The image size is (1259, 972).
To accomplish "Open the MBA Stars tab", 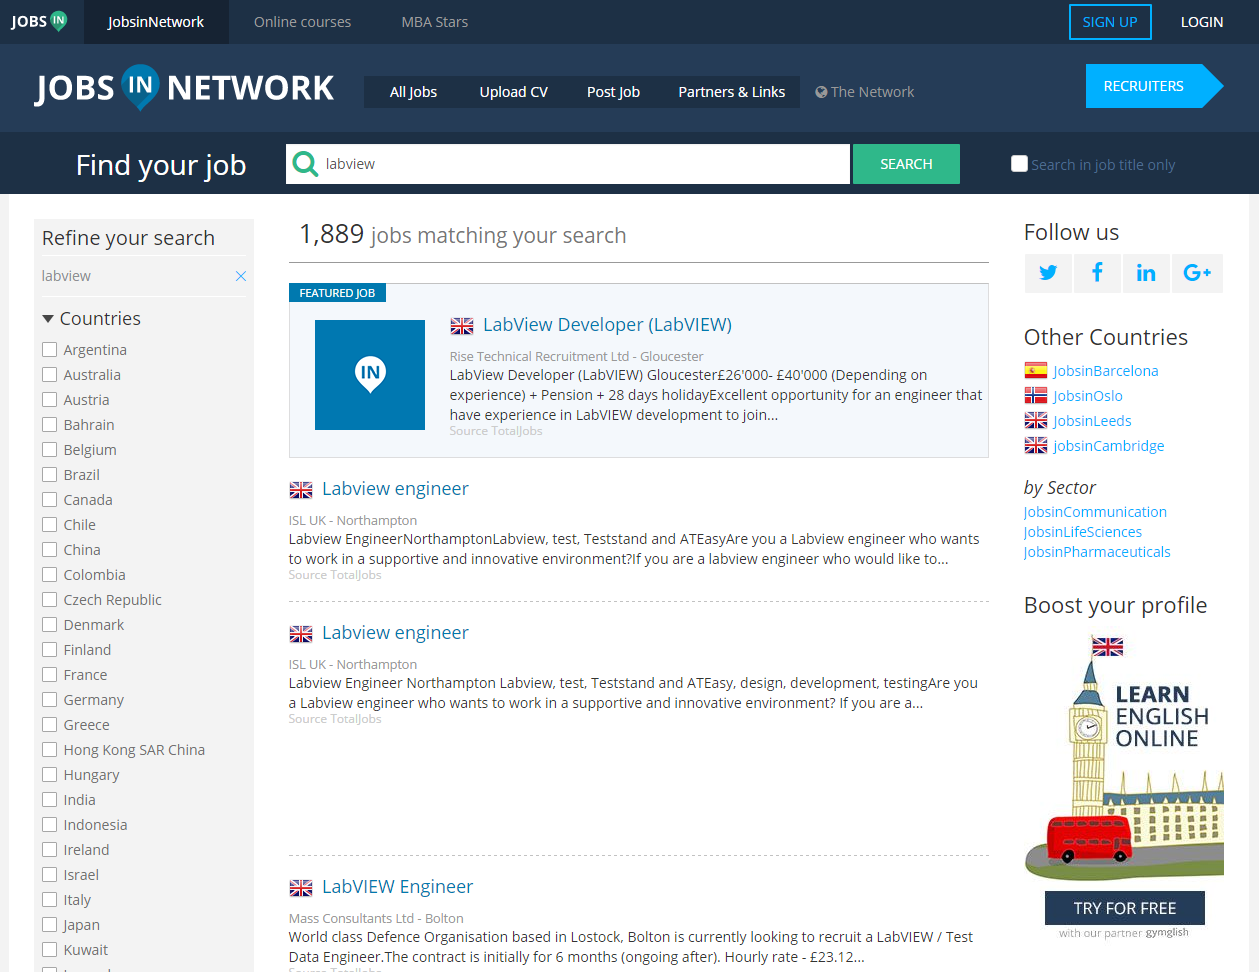I will tap(434, 22).
